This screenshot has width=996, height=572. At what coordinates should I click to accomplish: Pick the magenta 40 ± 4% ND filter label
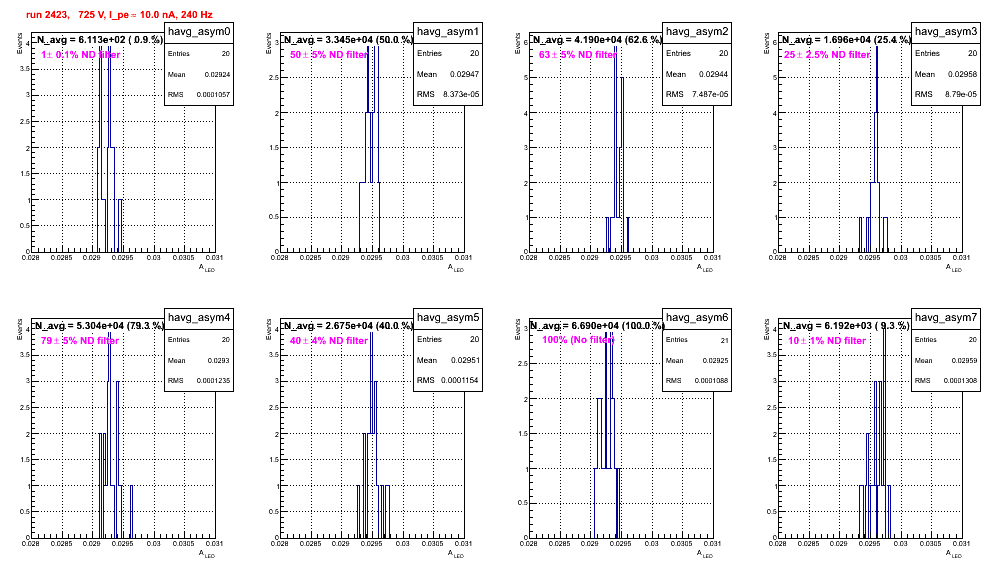[329, 341]
